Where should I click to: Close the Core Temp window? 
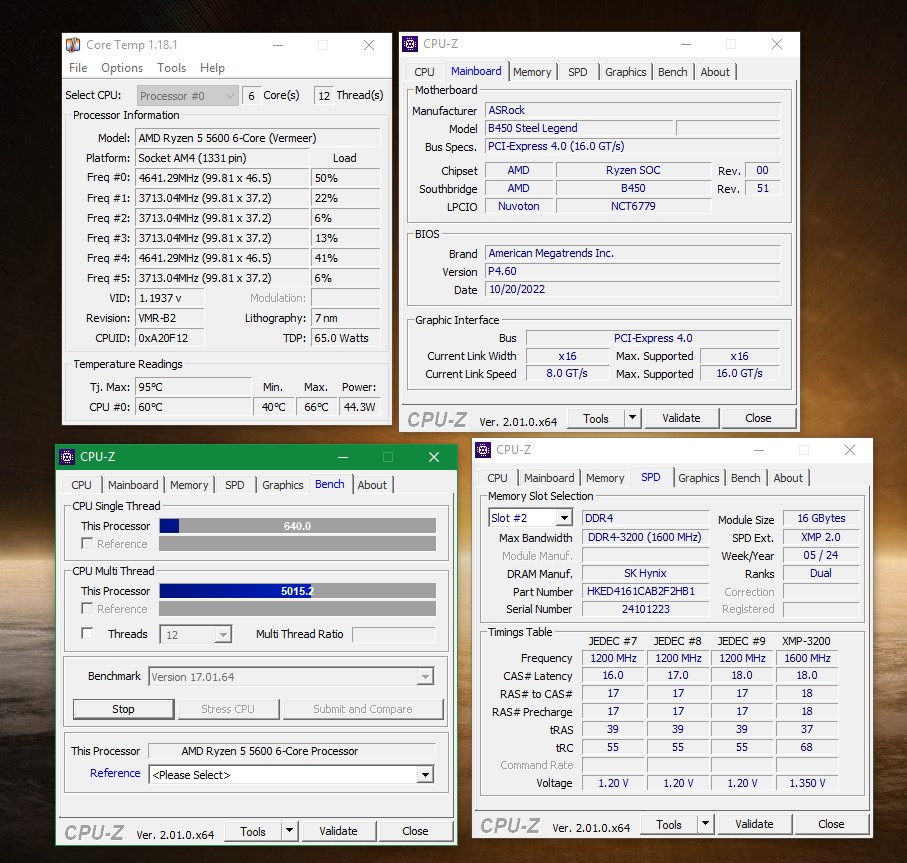(369, 45)
